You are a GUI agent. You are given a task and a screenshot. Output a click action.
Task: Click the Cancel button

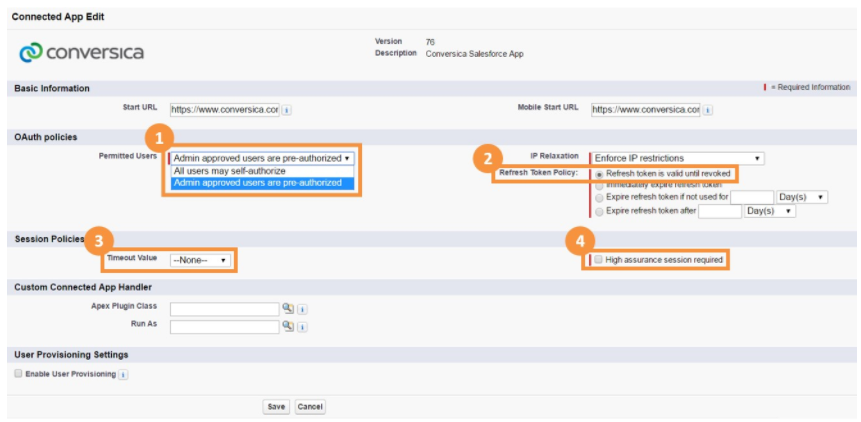pos(310,407)
